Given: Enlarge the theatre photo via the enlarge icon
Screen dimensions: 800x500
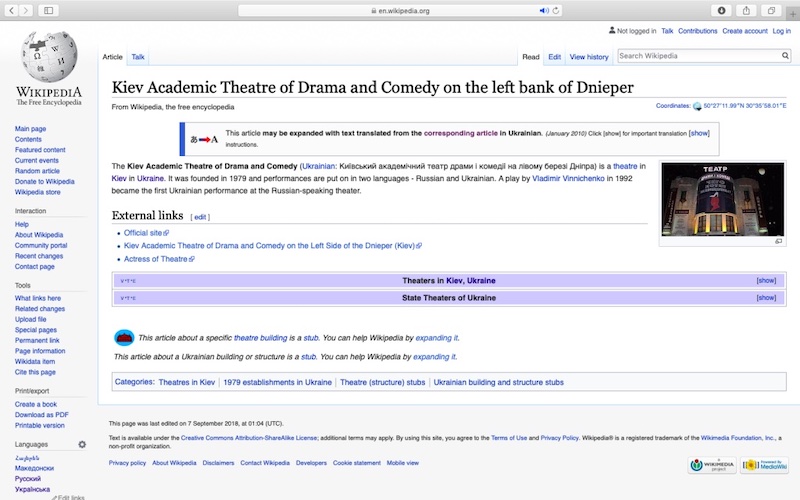Looking at the screenshot, I should [779, 241].
